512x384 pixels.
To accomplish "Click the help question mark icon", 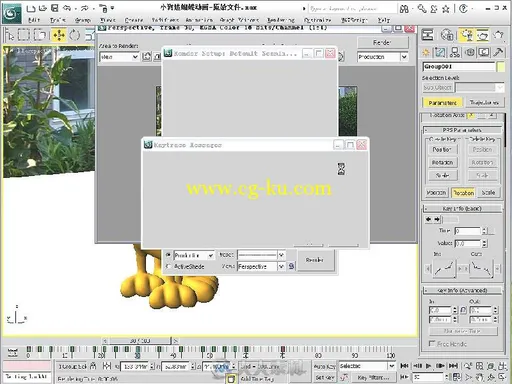I will [463, 9].
